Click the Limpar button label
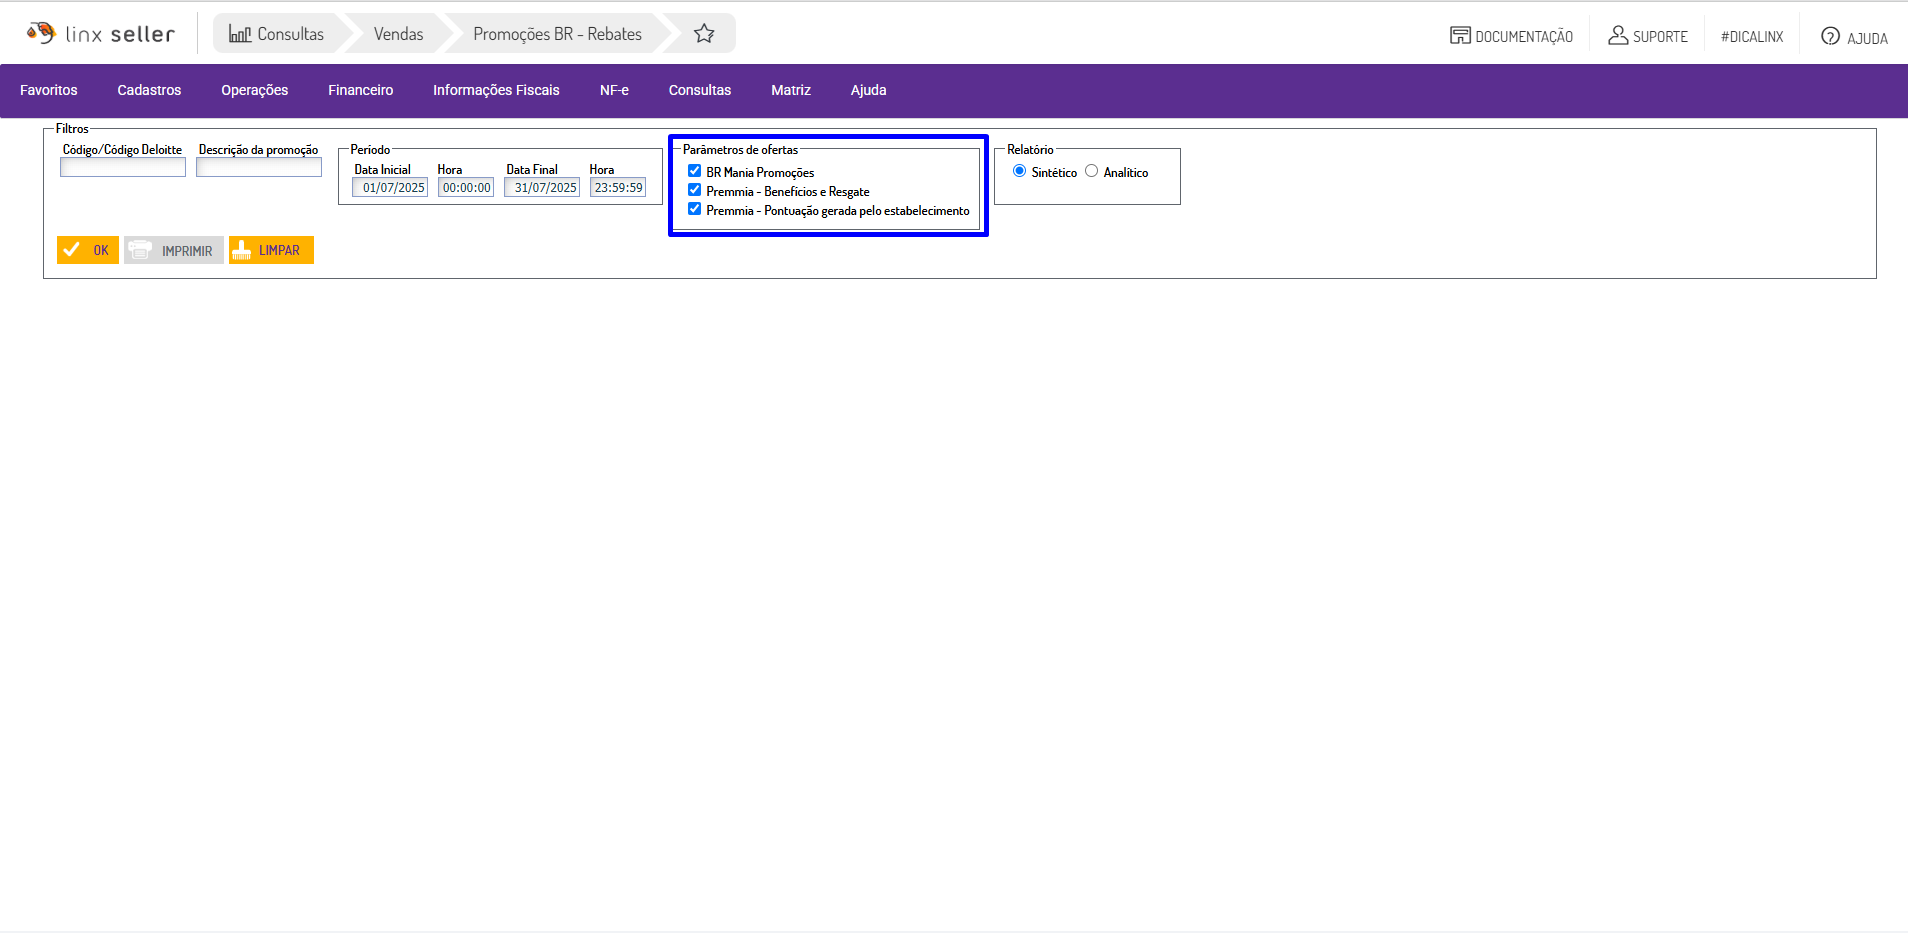Viewport: 1908px width, 933px height. tap(279, 251)
